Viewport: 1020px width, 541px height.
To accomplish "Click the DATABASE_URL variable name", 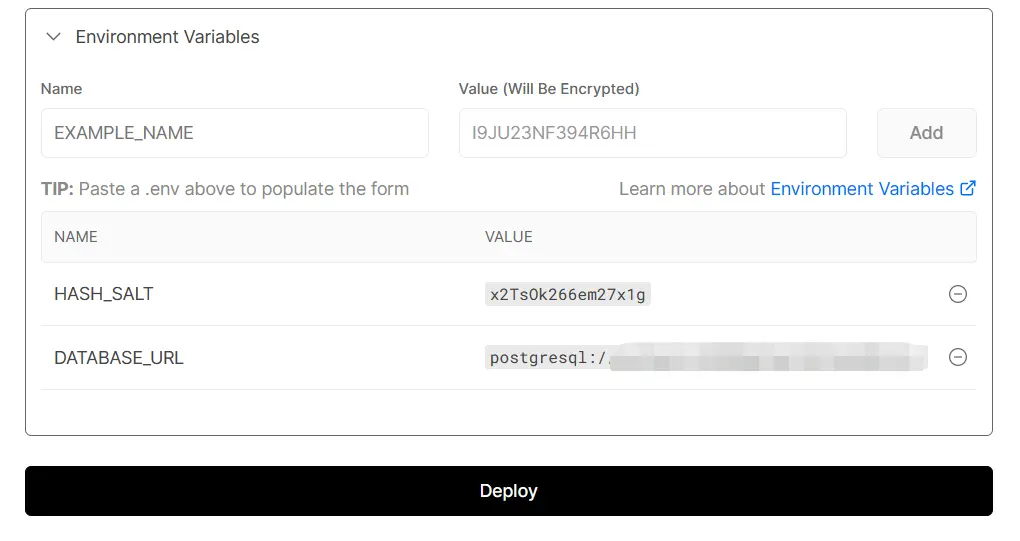I will tap(119, 357).
